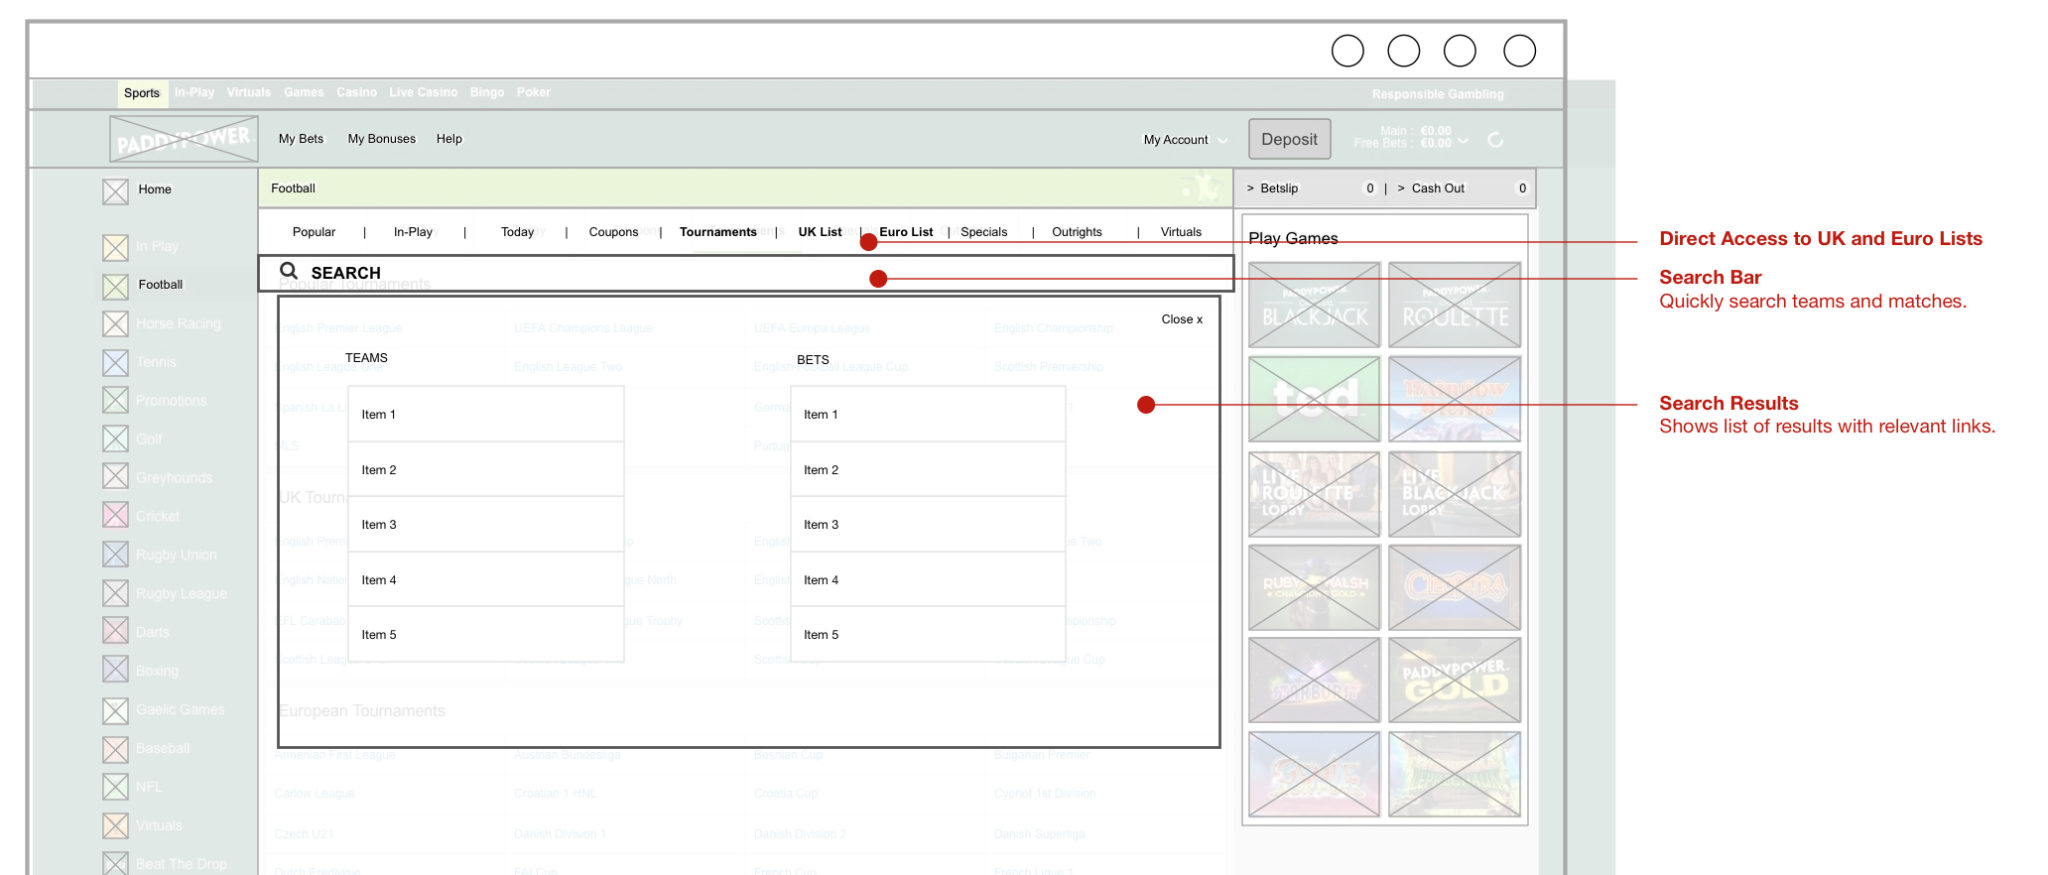This screenshot has height=875, width=2048.
Task: Select Item 2 under Bets results
Action: (928, 469)
